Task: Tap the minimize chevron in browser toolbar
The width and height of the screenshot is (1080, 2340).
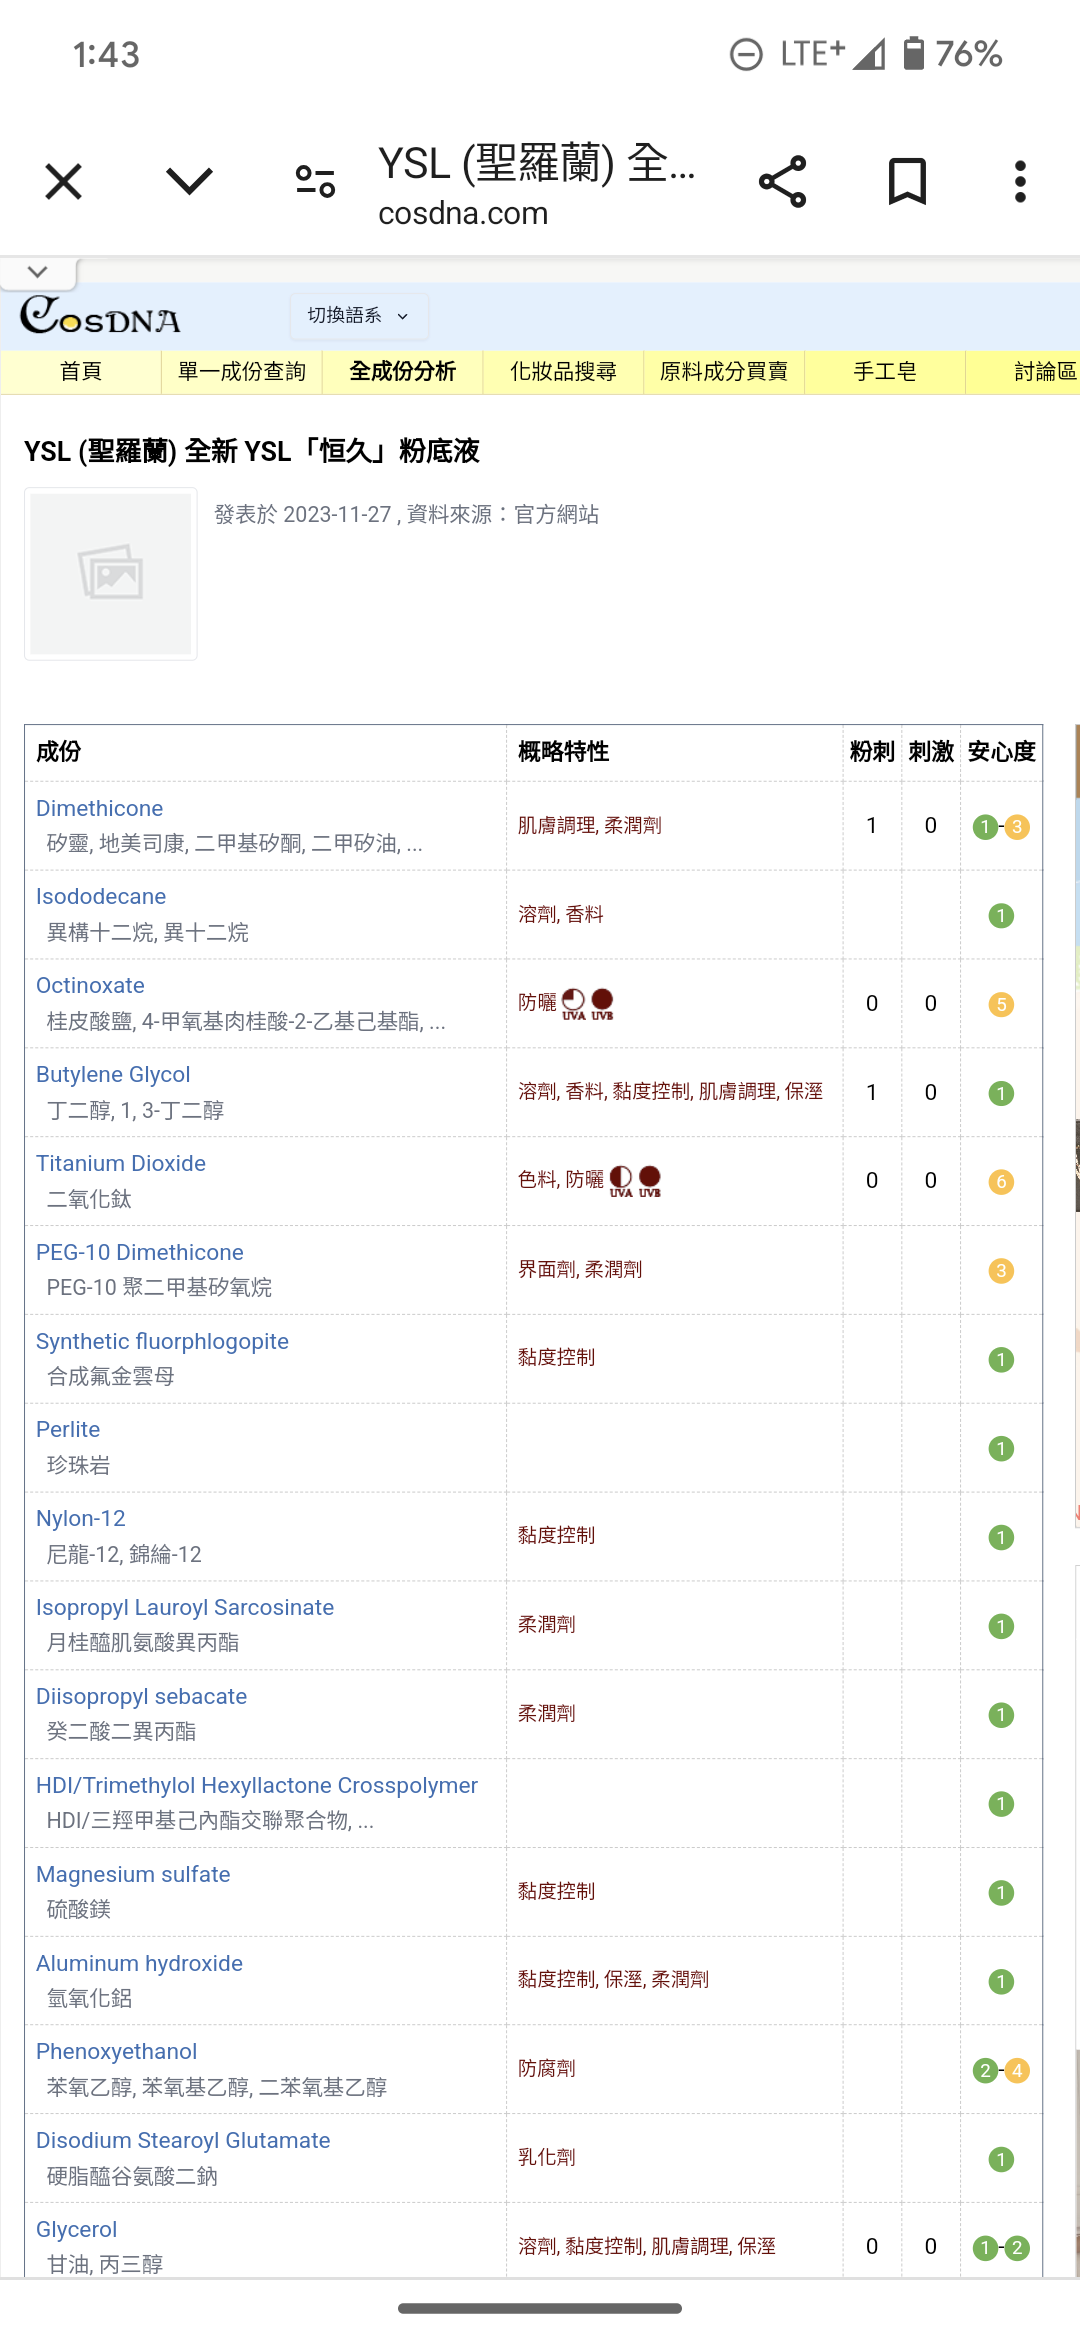Action: point(189,181)
